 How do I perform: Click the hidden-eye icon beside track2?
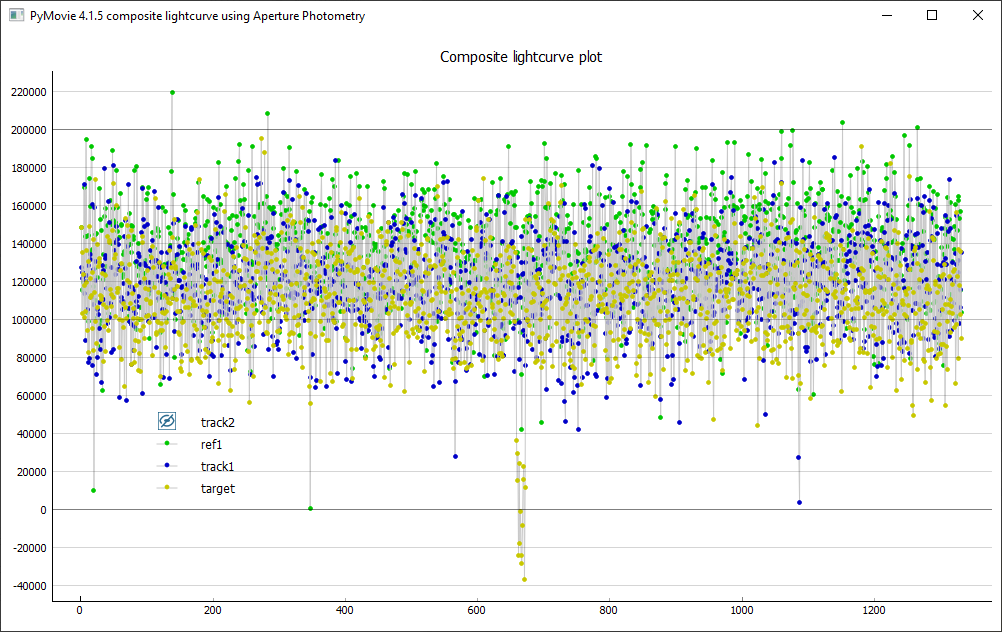click(167, 422)
